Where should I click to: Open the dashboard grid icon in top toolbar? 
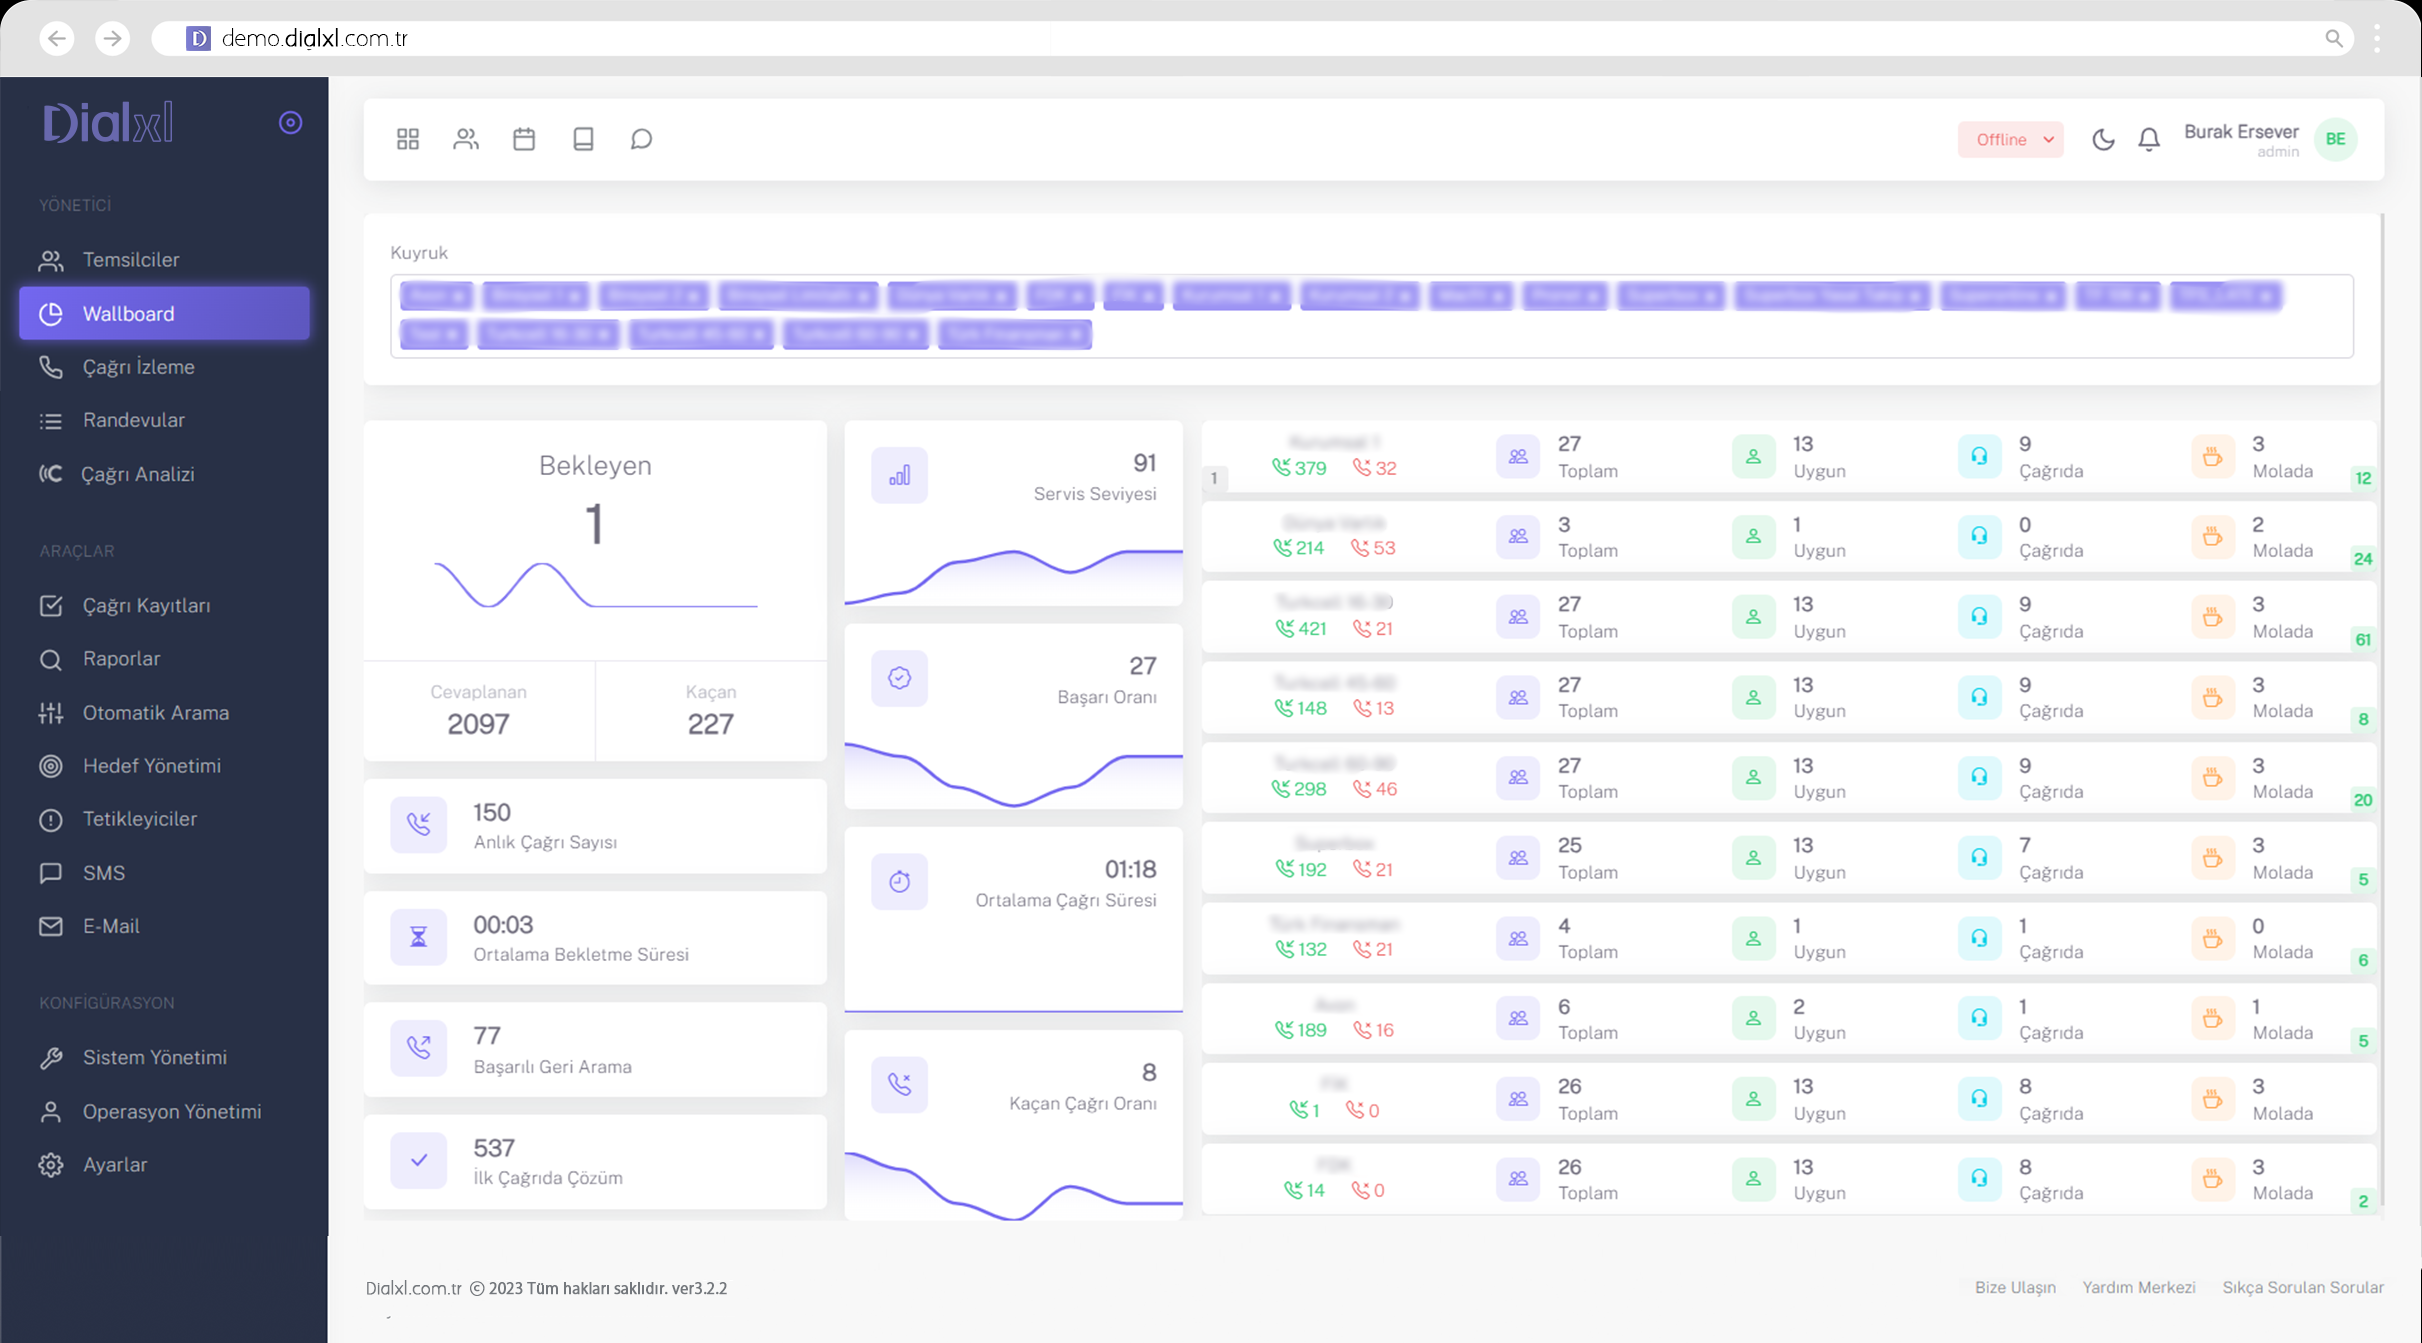pyautogui.click(x=407, y=139)
